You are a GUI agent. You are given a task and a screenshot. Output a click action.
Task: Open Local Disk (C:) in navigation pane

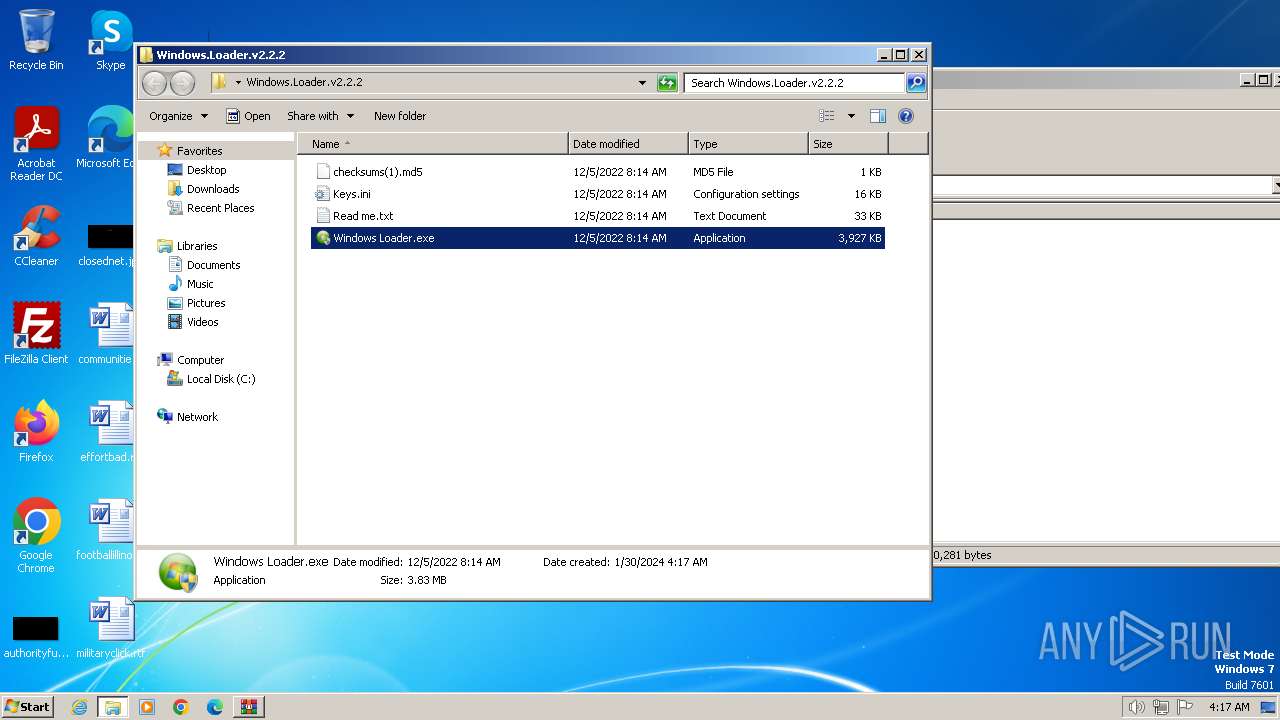[x=220, y=379]
